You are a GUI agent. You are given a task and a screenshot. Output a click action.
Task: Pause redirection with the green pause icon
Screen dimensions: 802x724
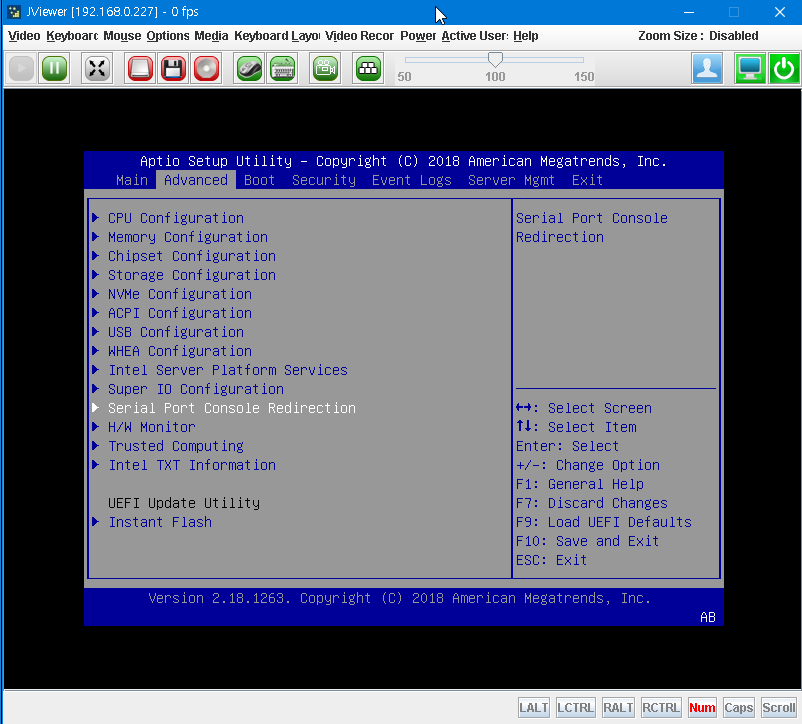[x=54, y=69]
